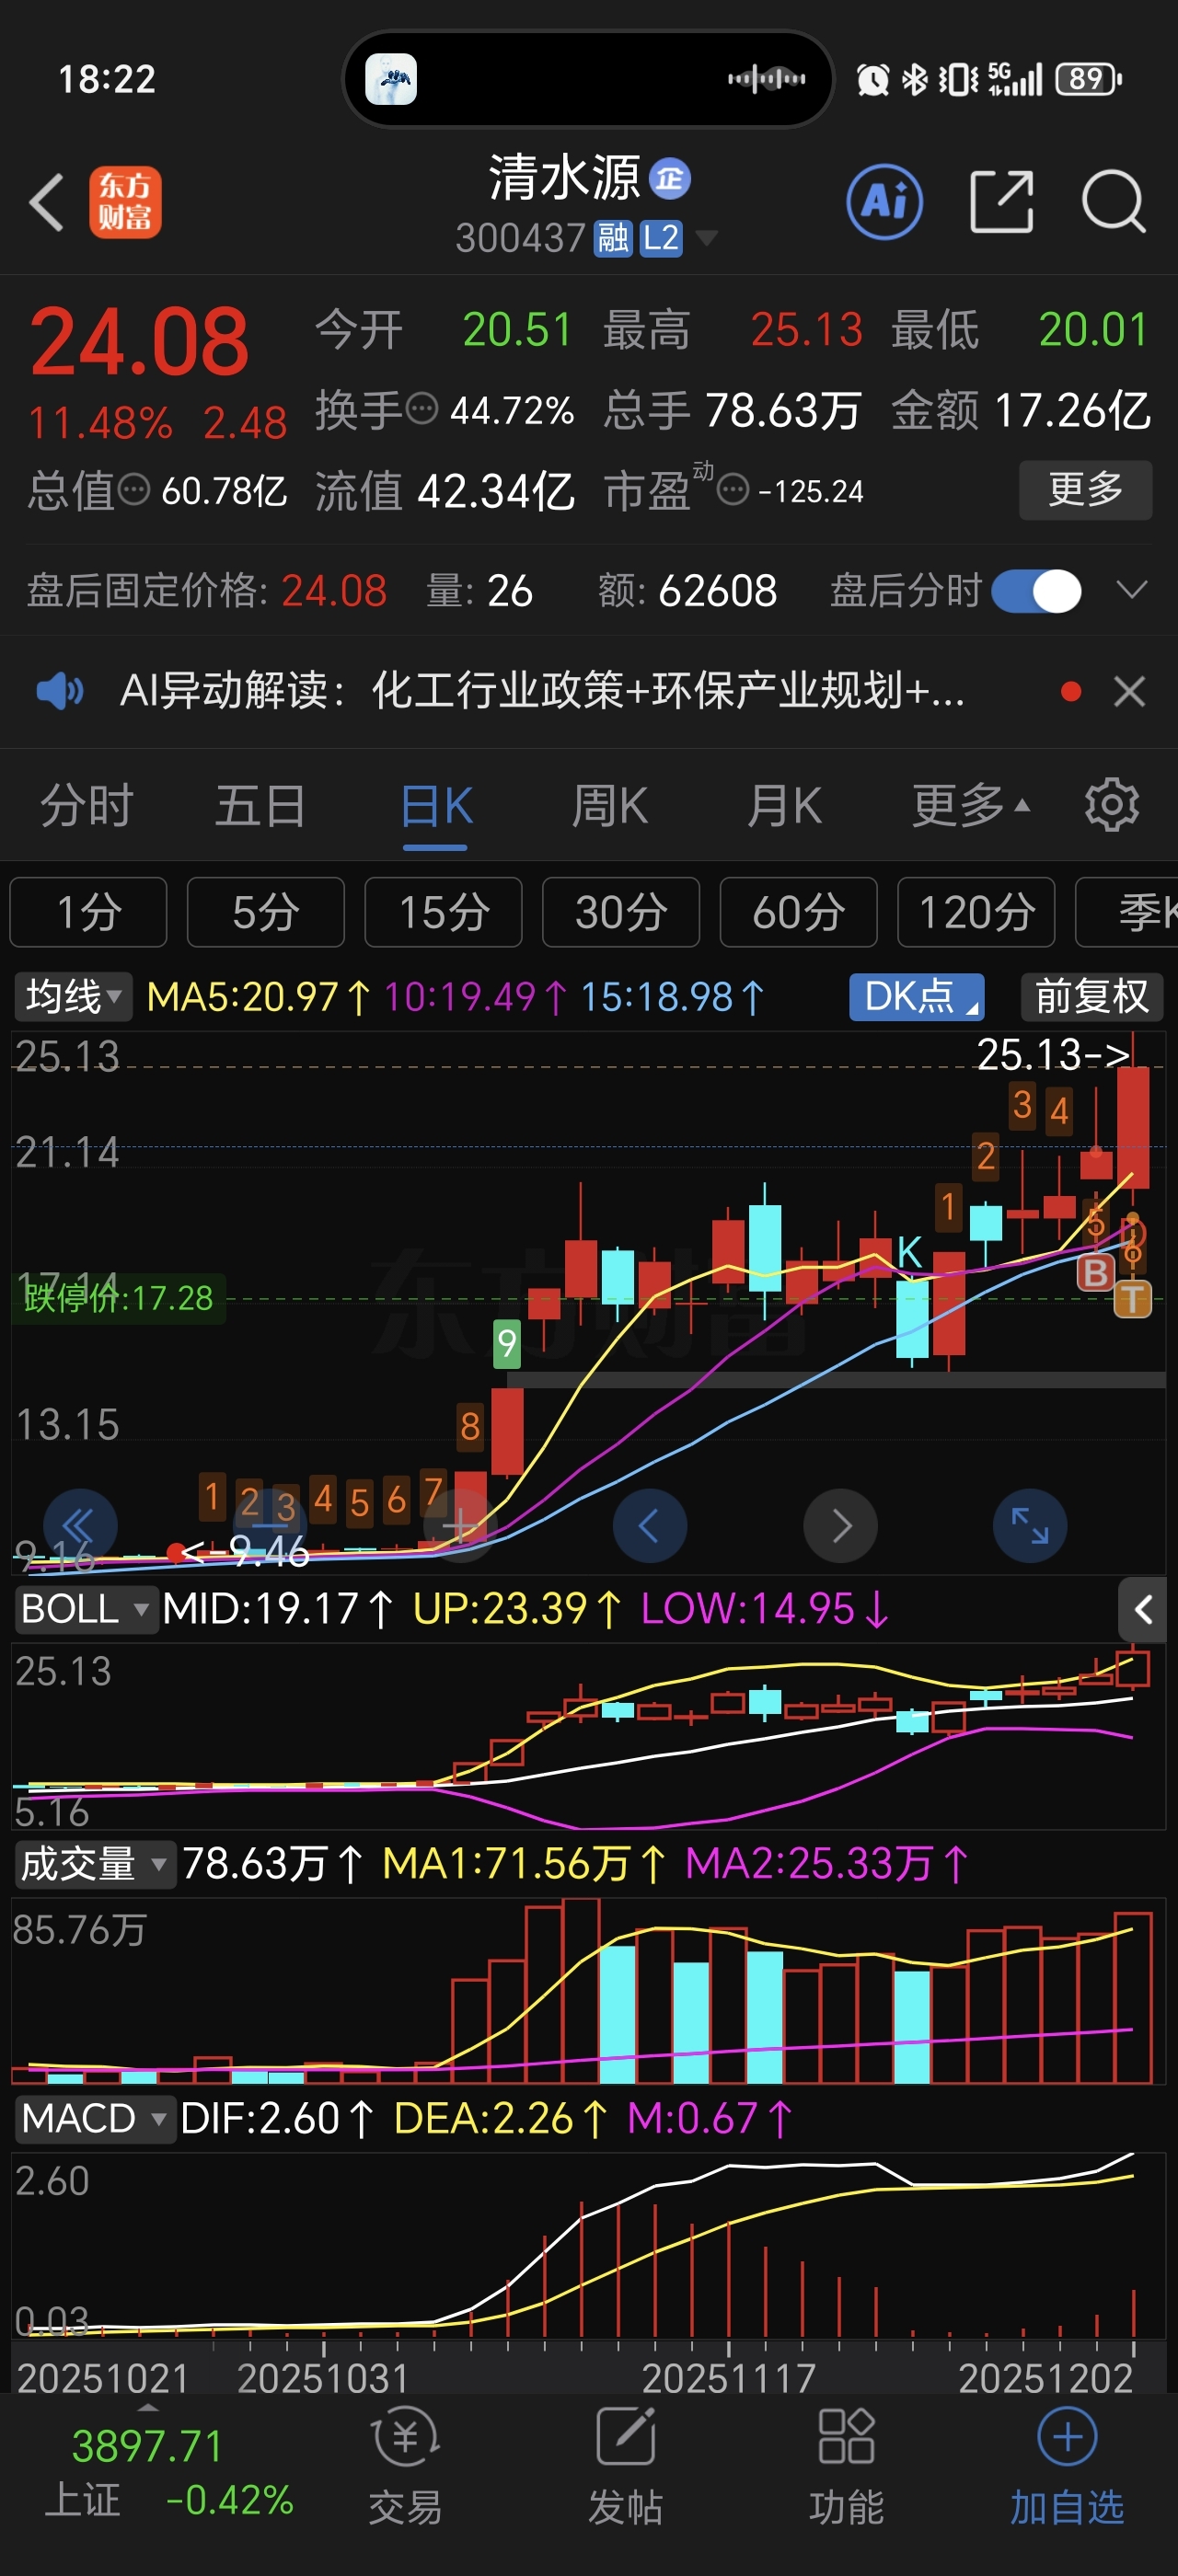Tap the info icon next to 总值
This screenshot has height=2576, width=1178.
click(134, 490)
